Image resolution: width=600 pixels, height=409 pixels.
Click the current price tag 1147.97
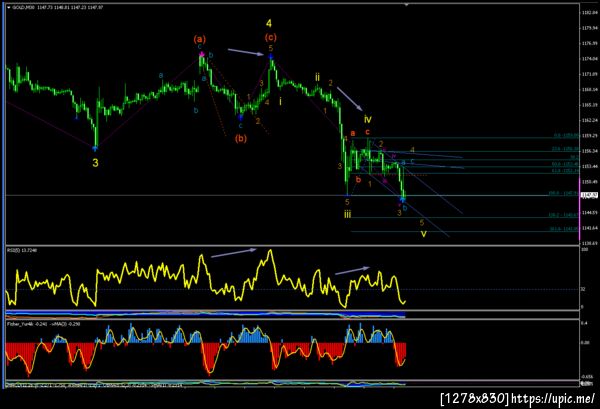coord(589,196)
